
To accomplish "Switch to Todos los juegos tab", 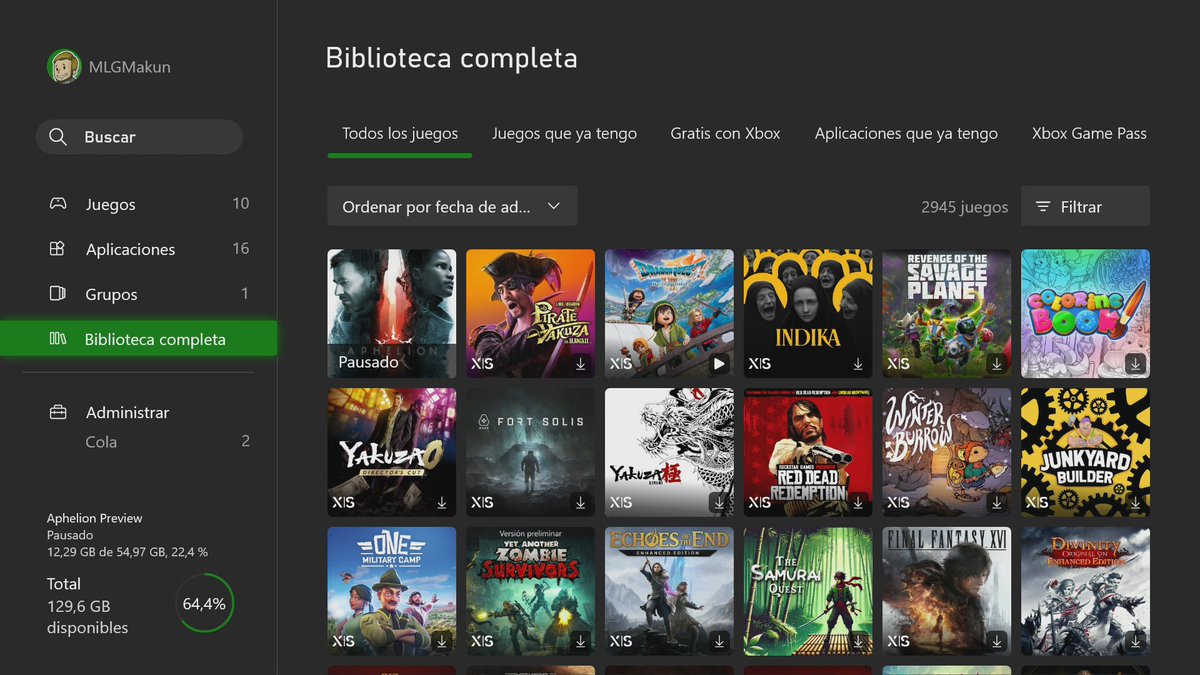I will (400, 133).
